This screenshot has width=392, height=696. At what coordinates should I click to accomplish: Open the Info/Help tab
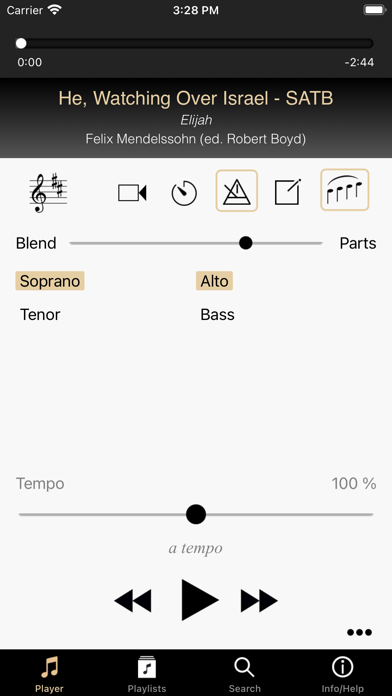[x=343, y=674]
